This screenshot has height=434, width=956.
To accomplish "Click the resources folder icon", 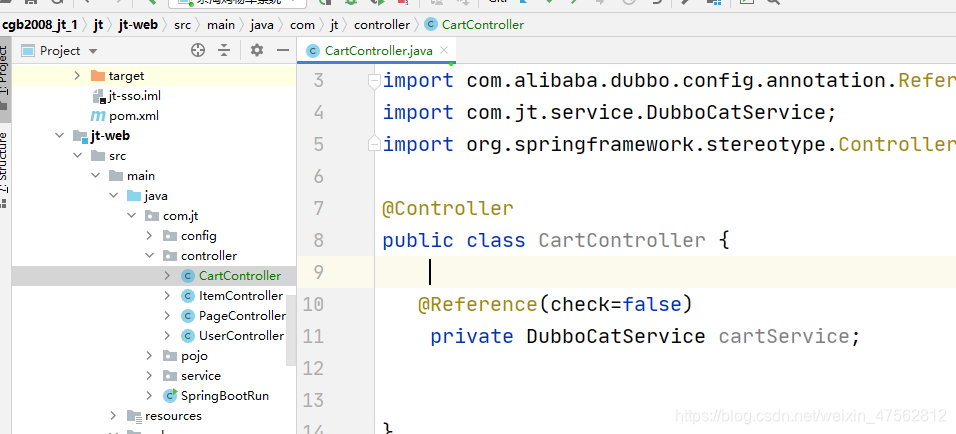I will tap(134, 416).
